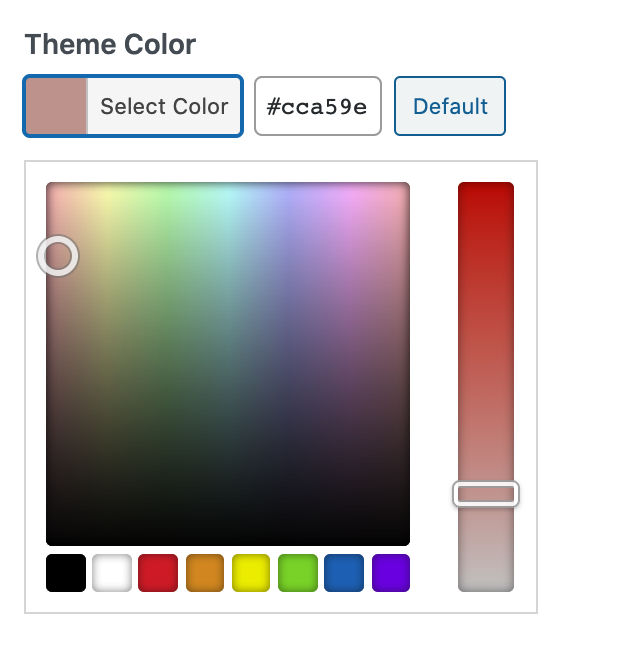Pick the black palette swatch
Image resolution: width=644 pixels, height=662 pixels.
(66, 573)
